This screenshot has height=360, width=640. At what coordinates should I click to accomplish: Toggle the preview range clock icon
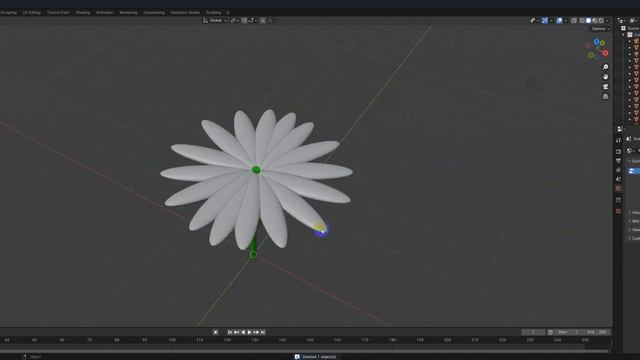point(550,332)
